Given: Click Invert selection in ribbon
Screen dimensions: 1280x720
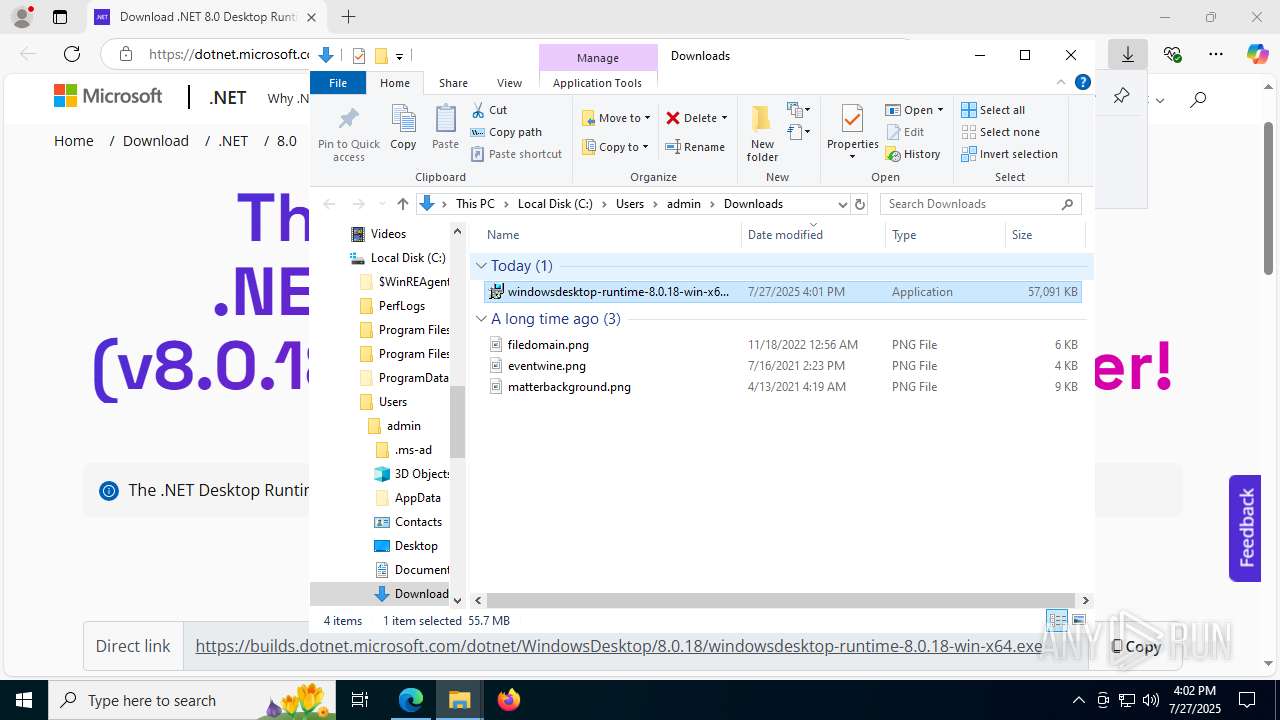Looking at the screenshot, I should tap(1009, 154).
